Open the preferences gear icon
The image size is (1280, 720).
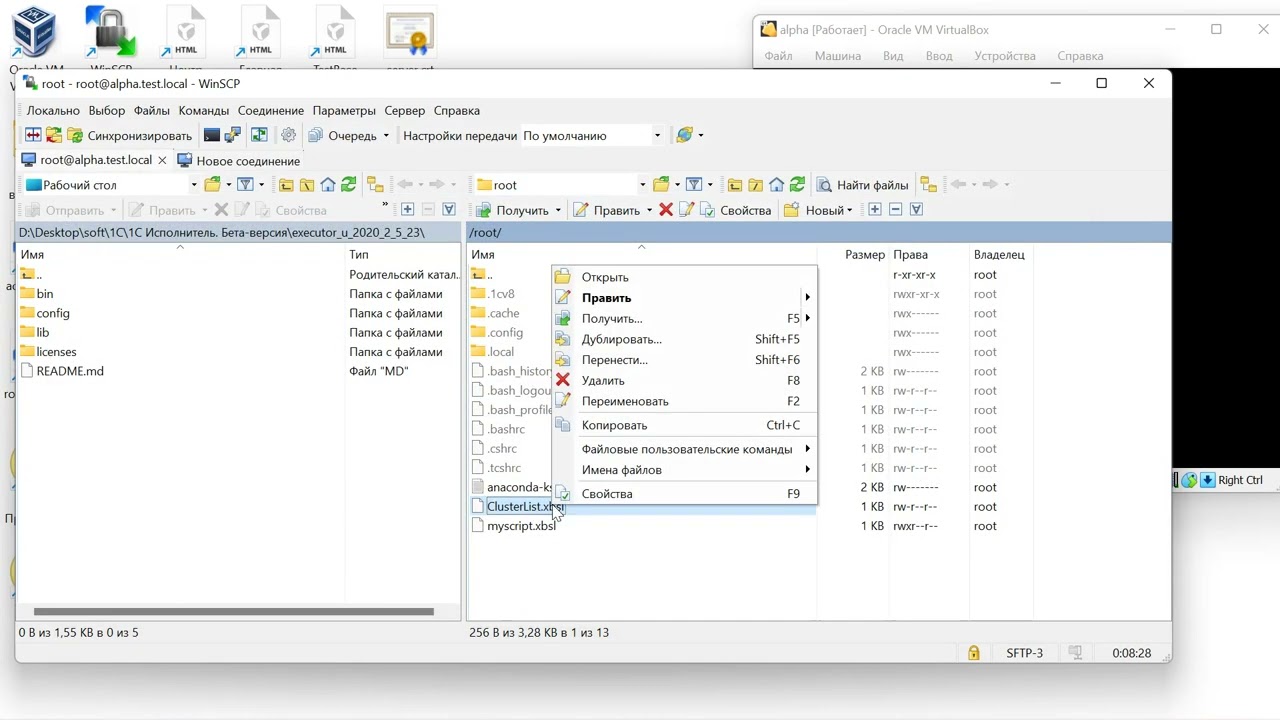(289, 135)
